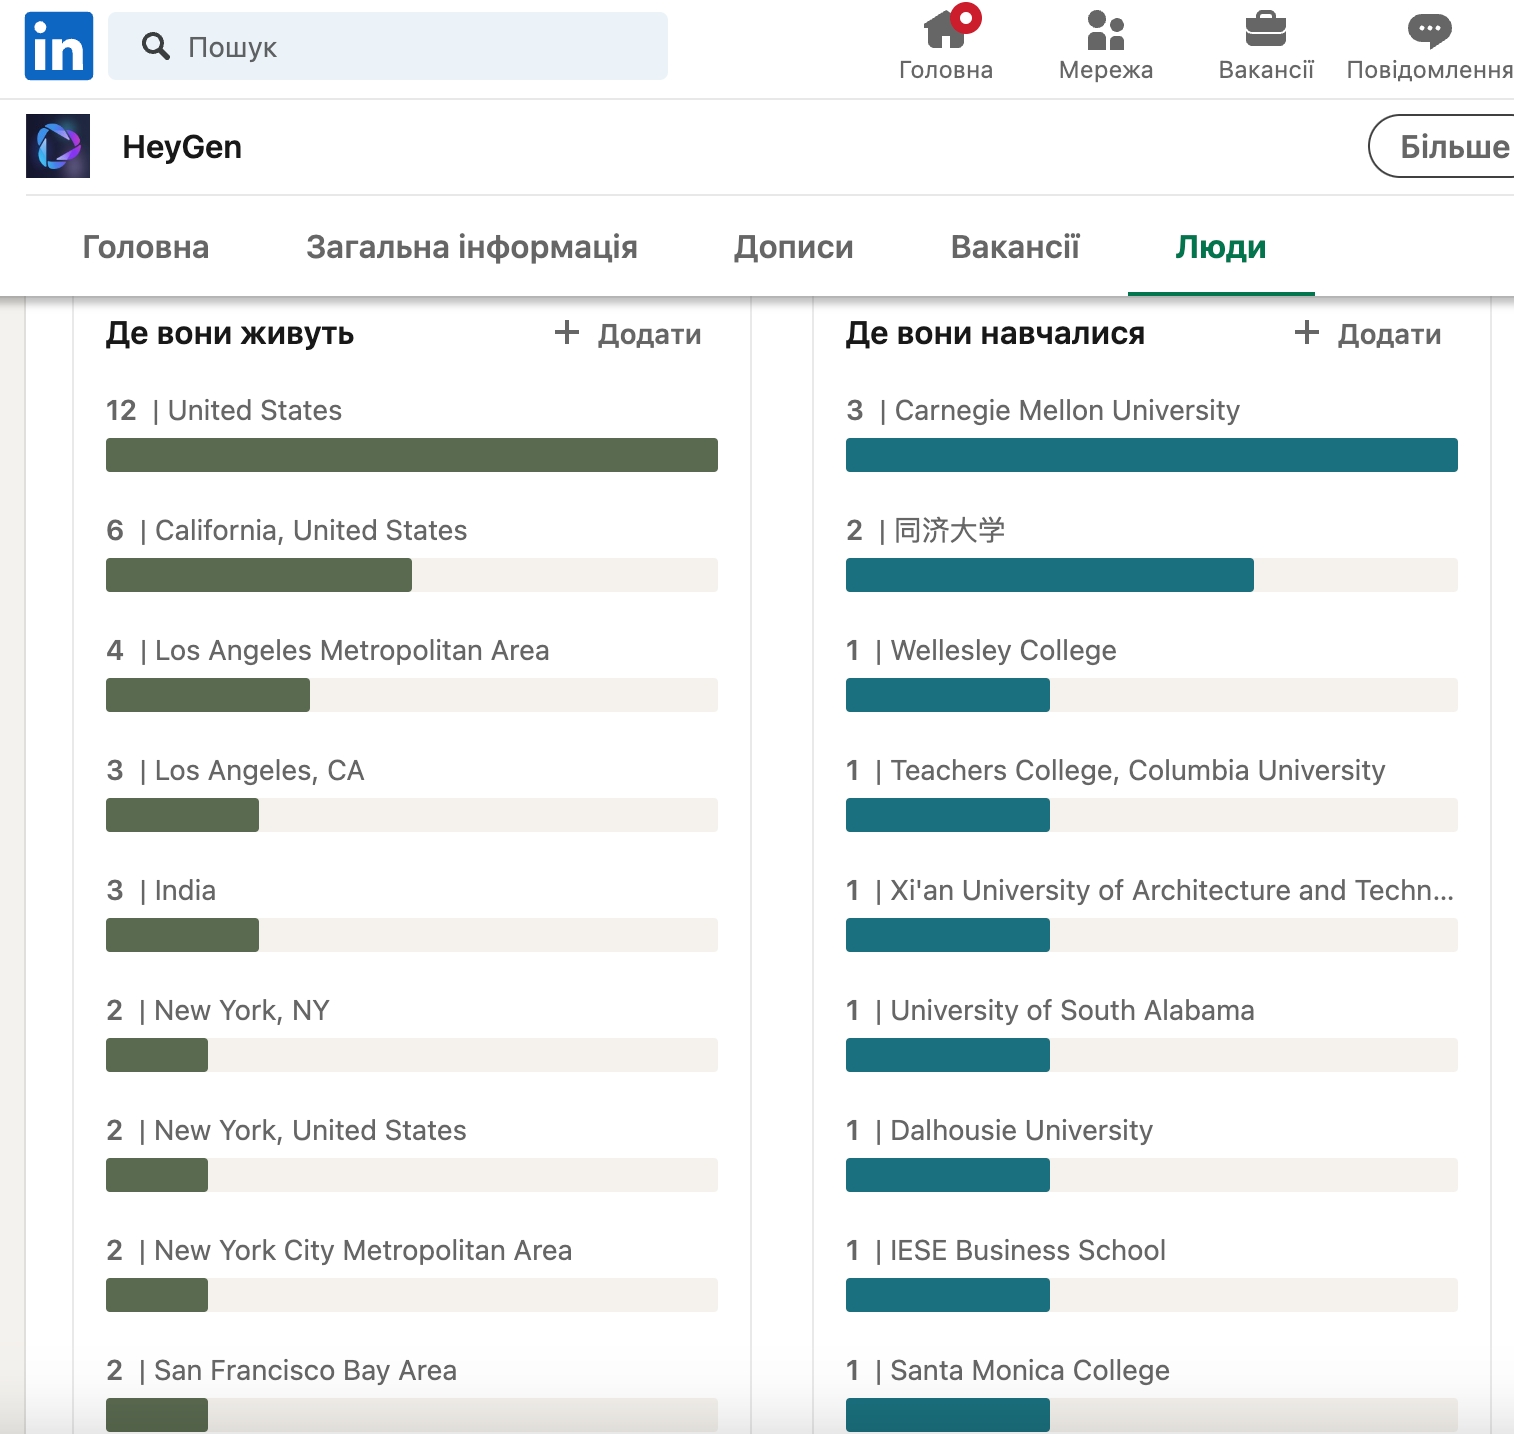Open the LinkedIn home logo
Viewport: 1514px width, 1434px height.
point(59,46)
